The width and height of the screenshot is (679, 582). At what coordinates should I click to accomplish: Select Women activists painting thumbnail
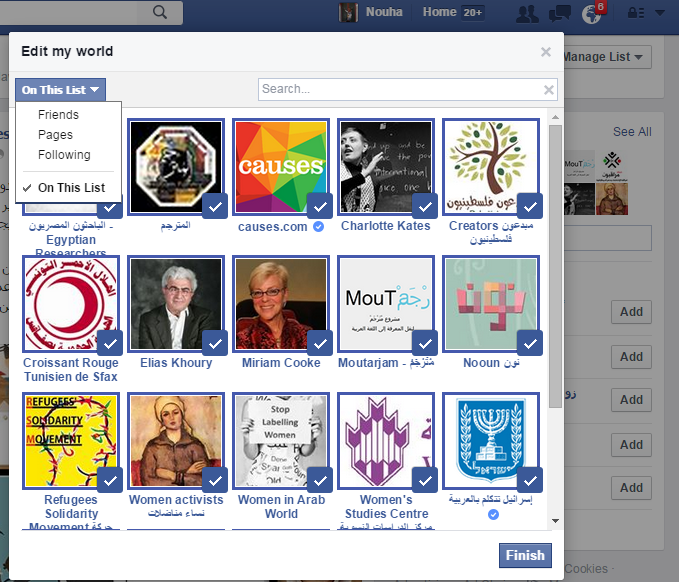click(175, 440)
